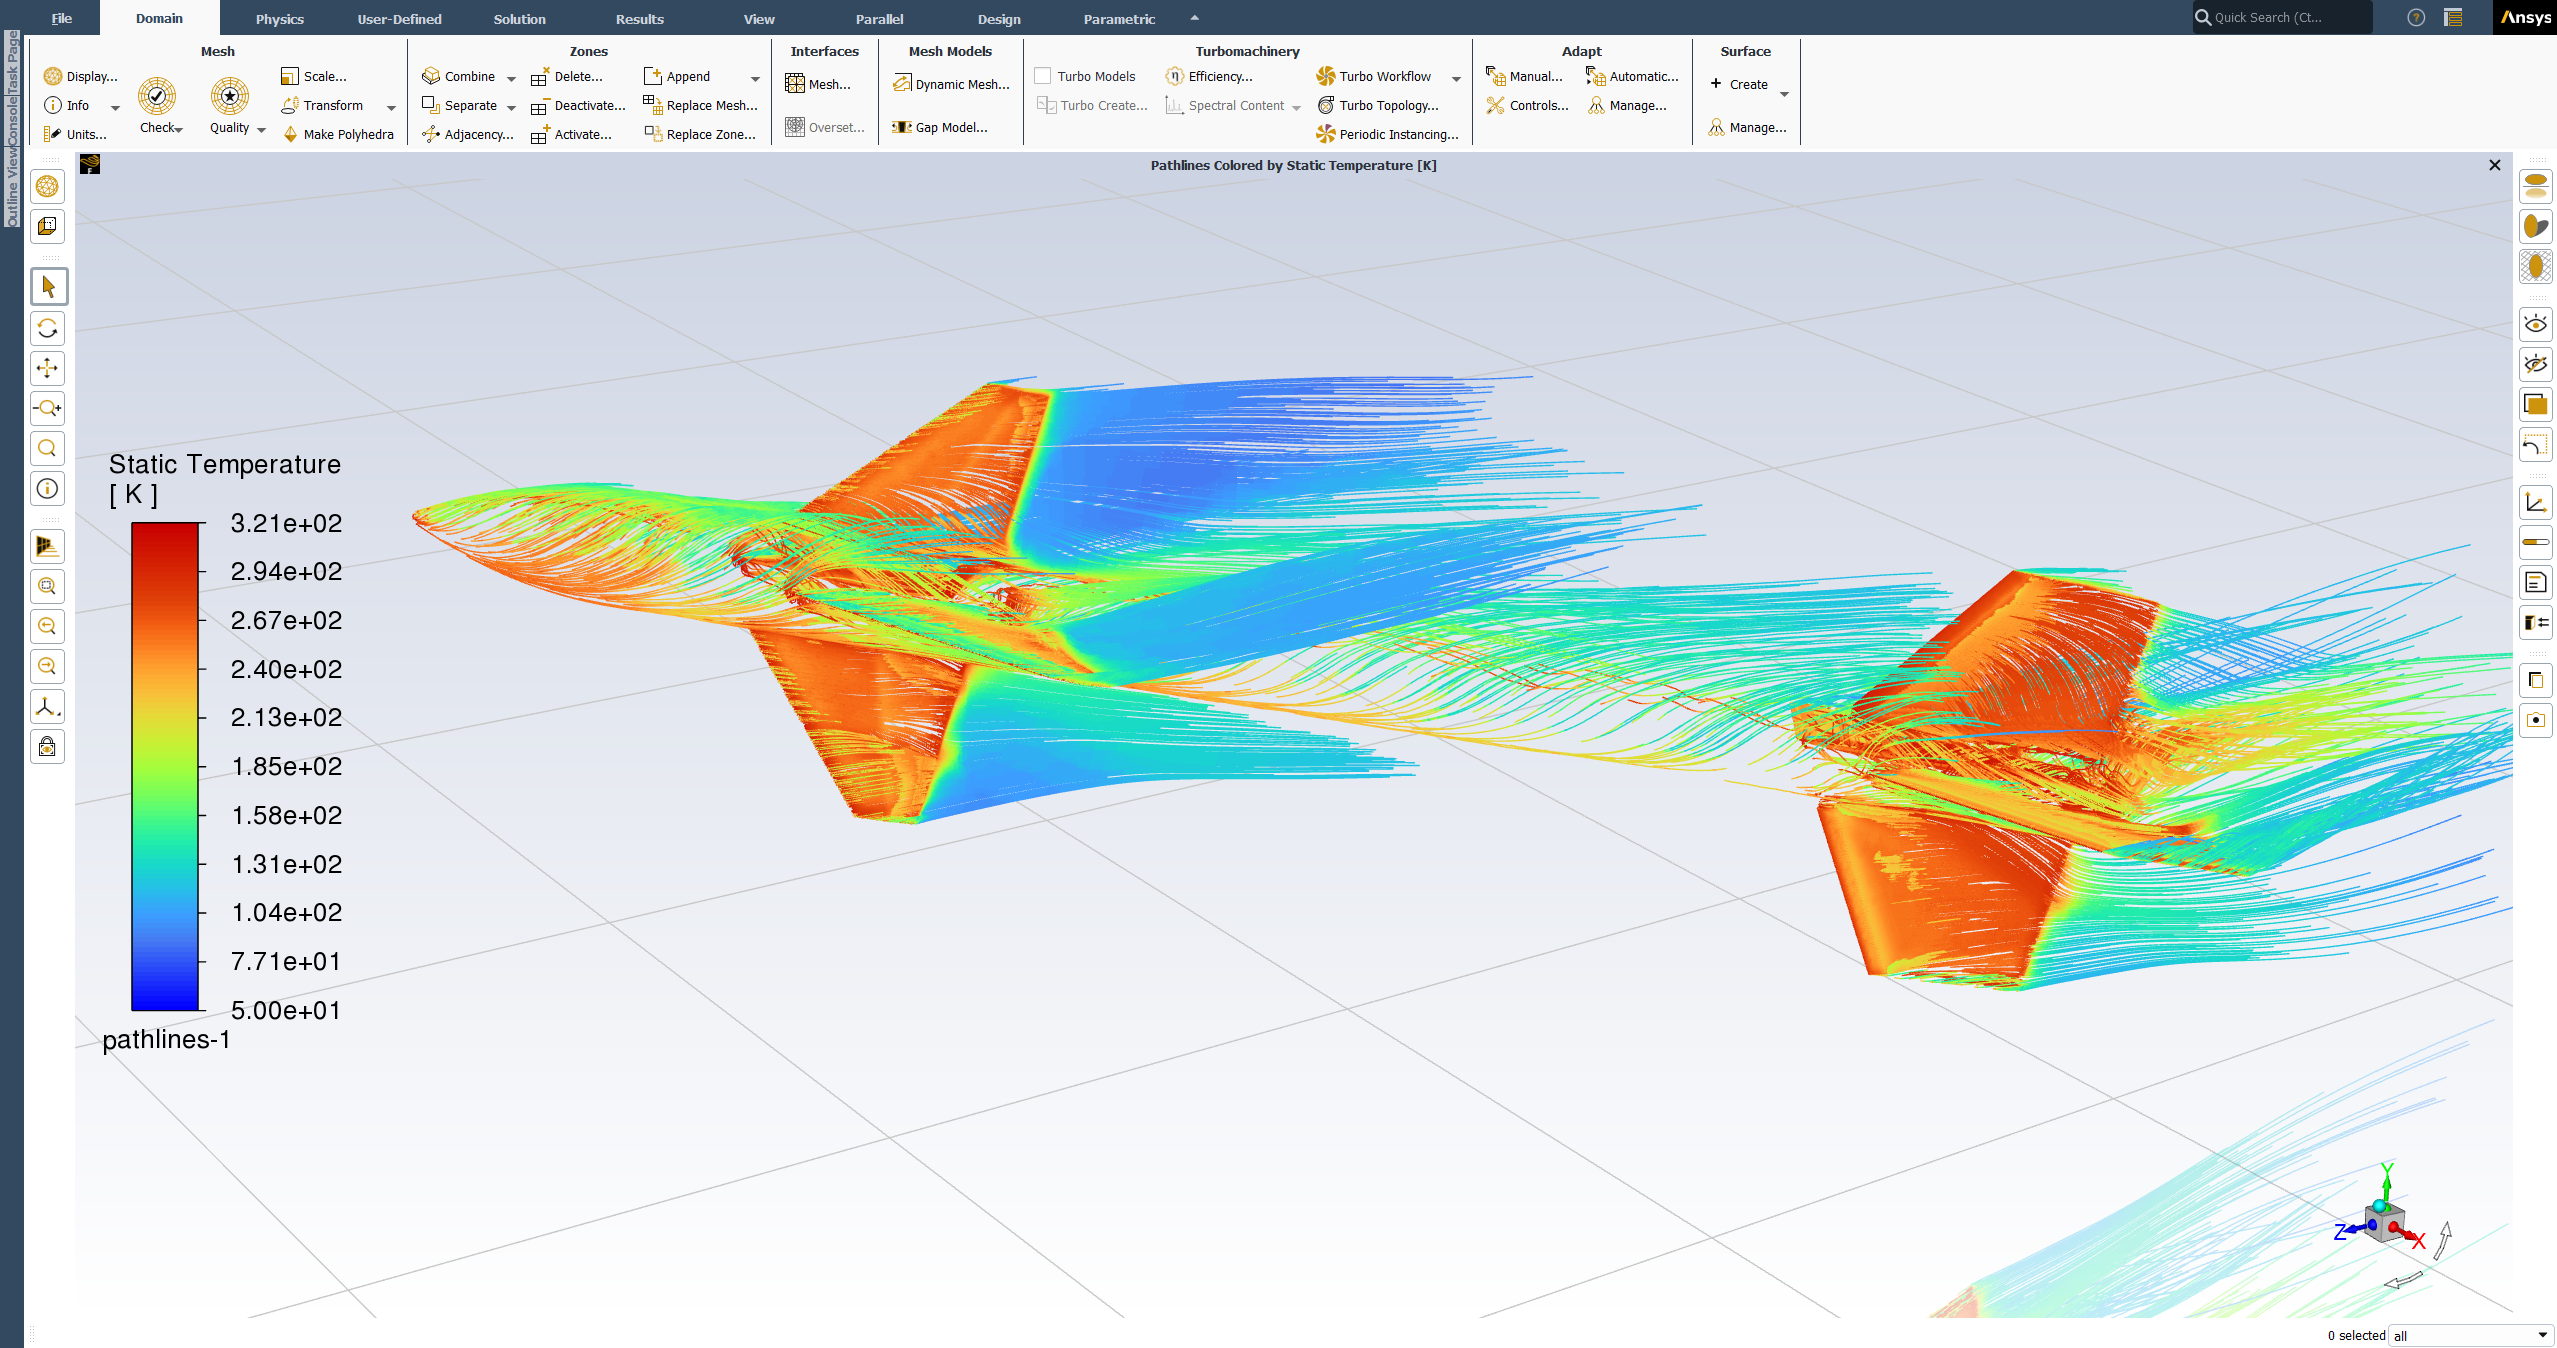This screenshot has width=2557, height=1348.
Task: Expand the Transform dropdown
Action: (x=391, y=107)
